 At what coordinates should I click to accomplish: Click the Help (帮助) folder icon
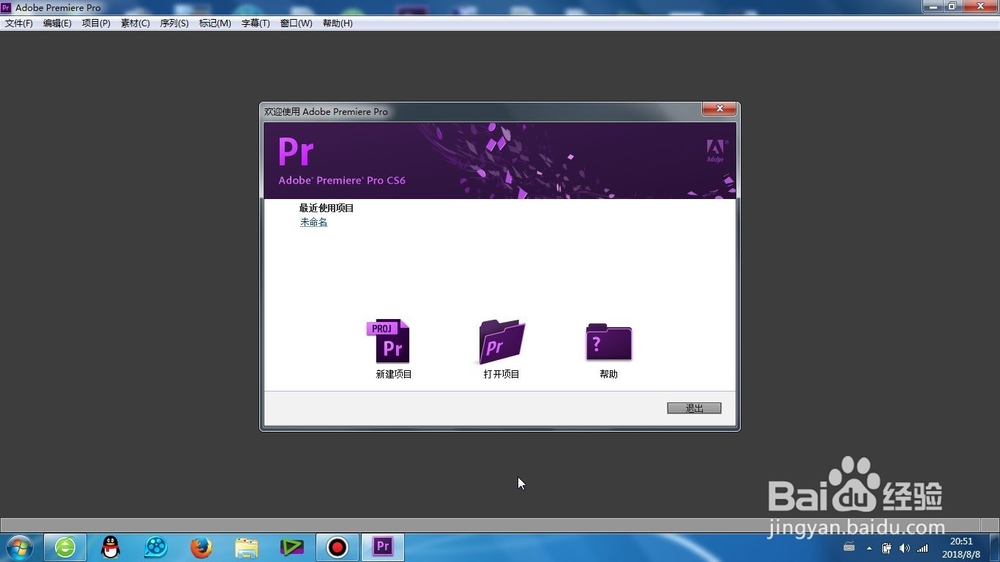click(608, 342)
